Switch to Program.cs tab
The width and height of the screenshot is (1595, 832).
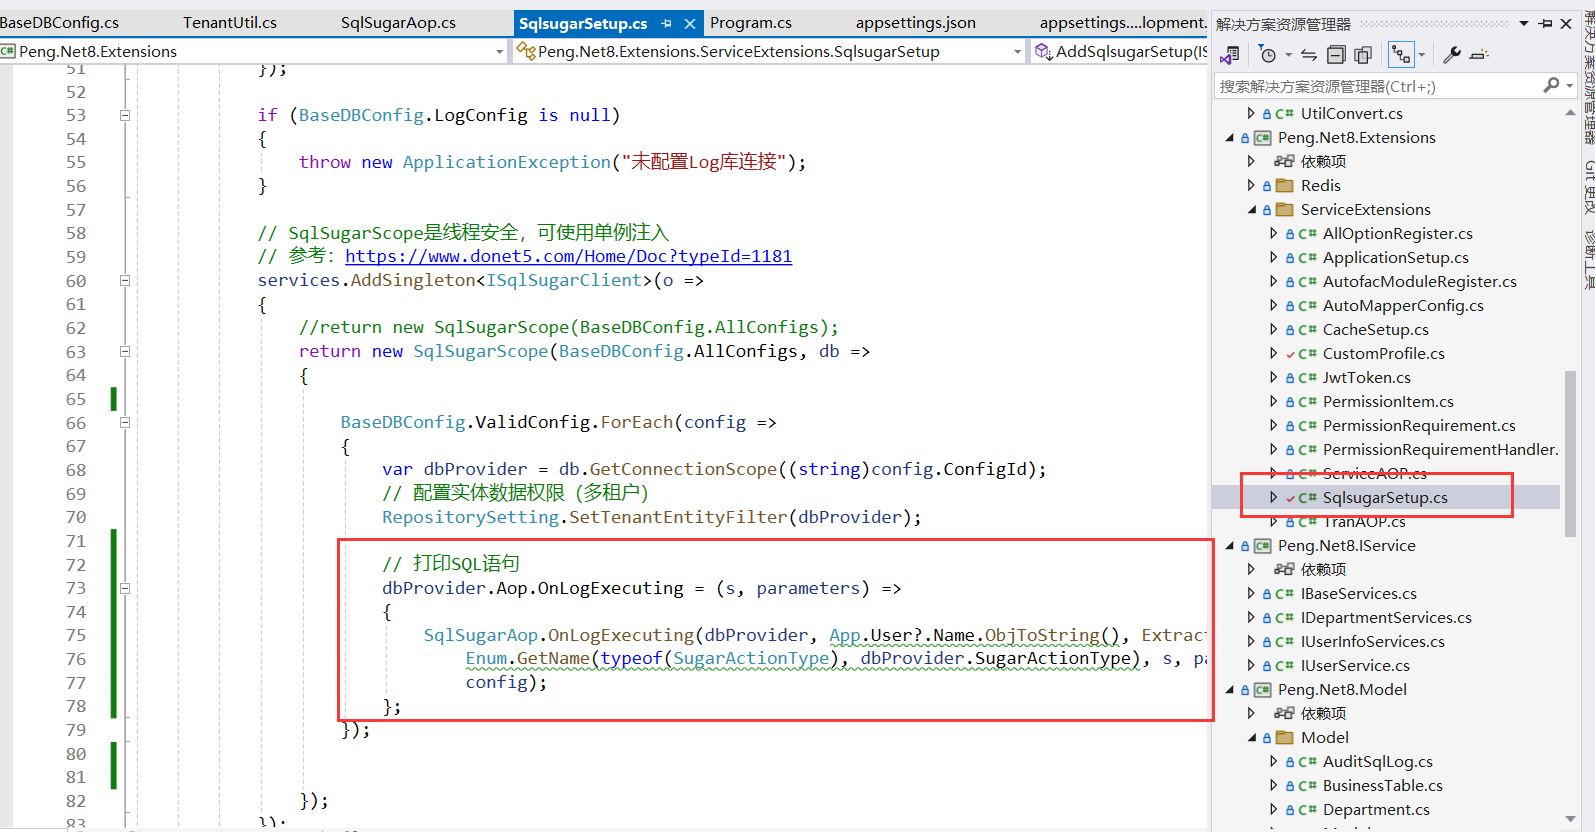click(751, 22)
